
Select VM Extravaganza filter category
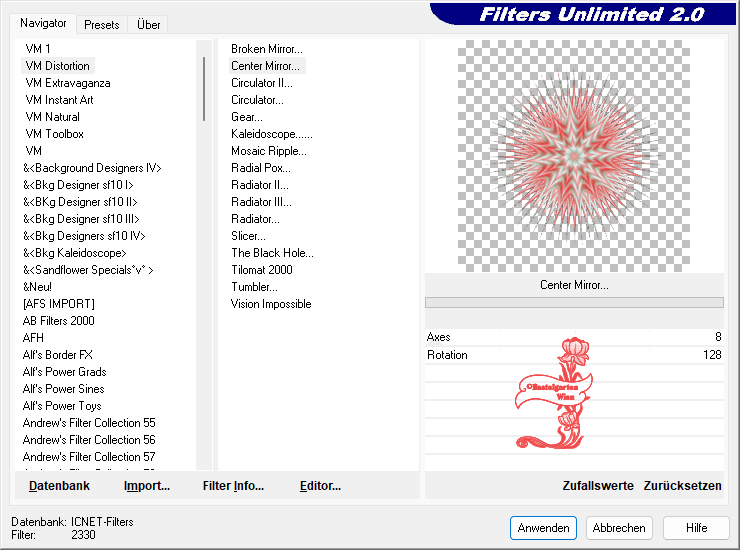(68, 83)
